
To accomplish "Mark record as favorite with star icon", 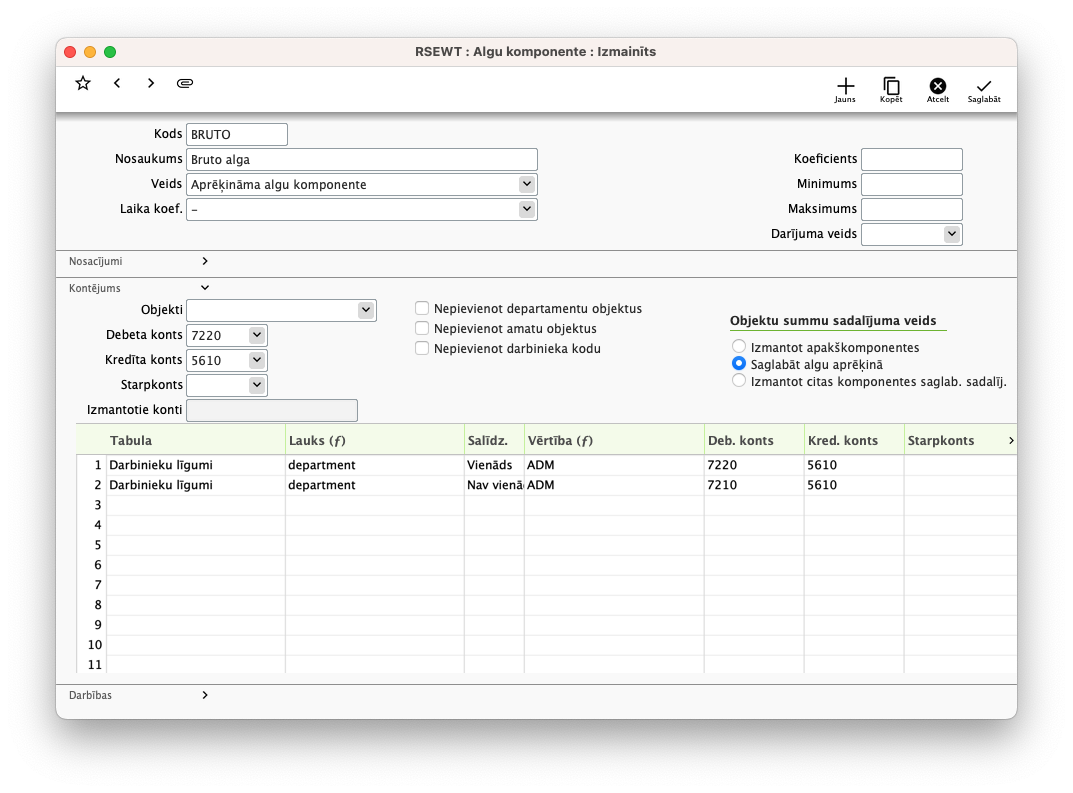I will pos(83,83).
